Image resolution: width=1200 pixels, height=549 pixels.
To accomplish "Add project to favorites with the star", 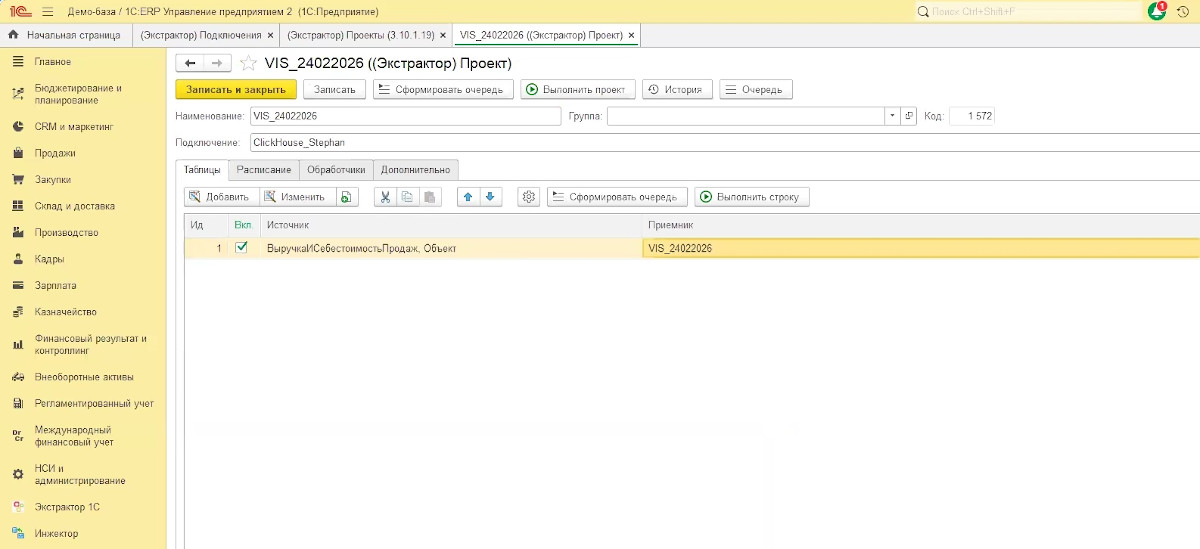I will 248,63.
